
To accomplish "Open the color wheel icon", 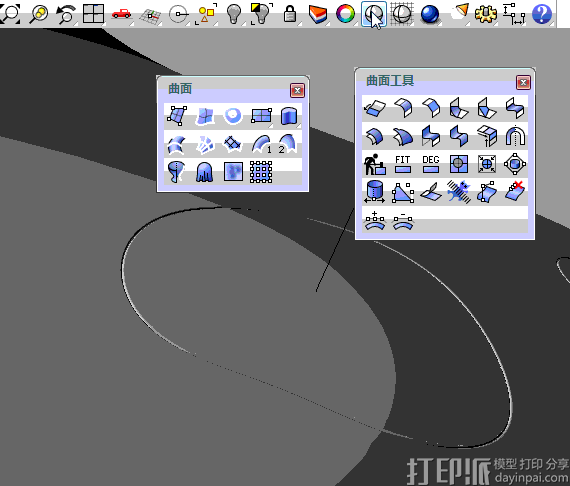I will click(345, 14).
